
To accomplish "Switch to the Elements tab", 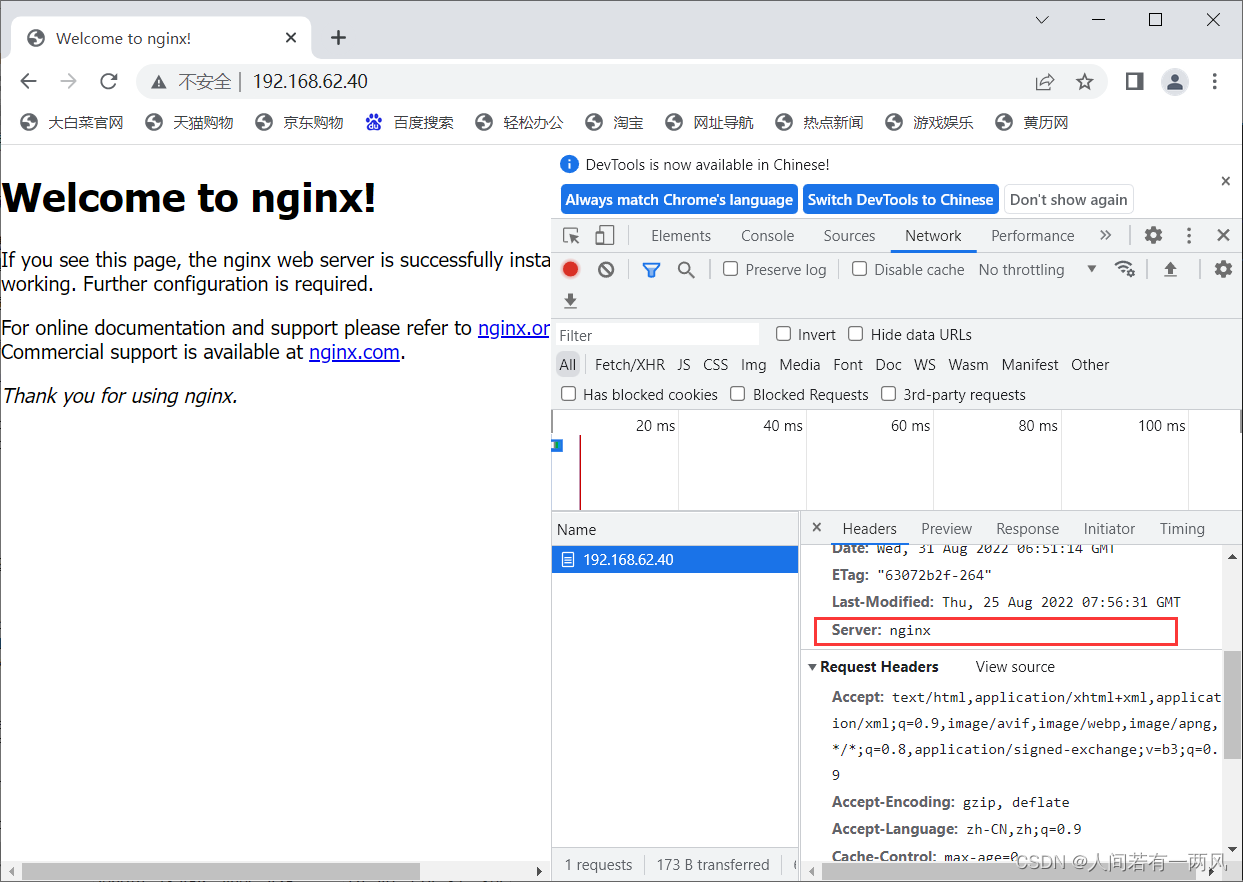I will 681,236.
